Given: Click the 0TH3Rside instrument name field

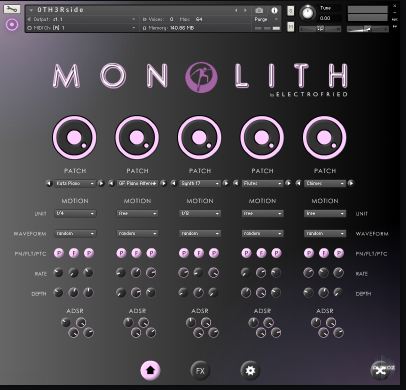Looking at the screenshot, I should coord(133,10).
